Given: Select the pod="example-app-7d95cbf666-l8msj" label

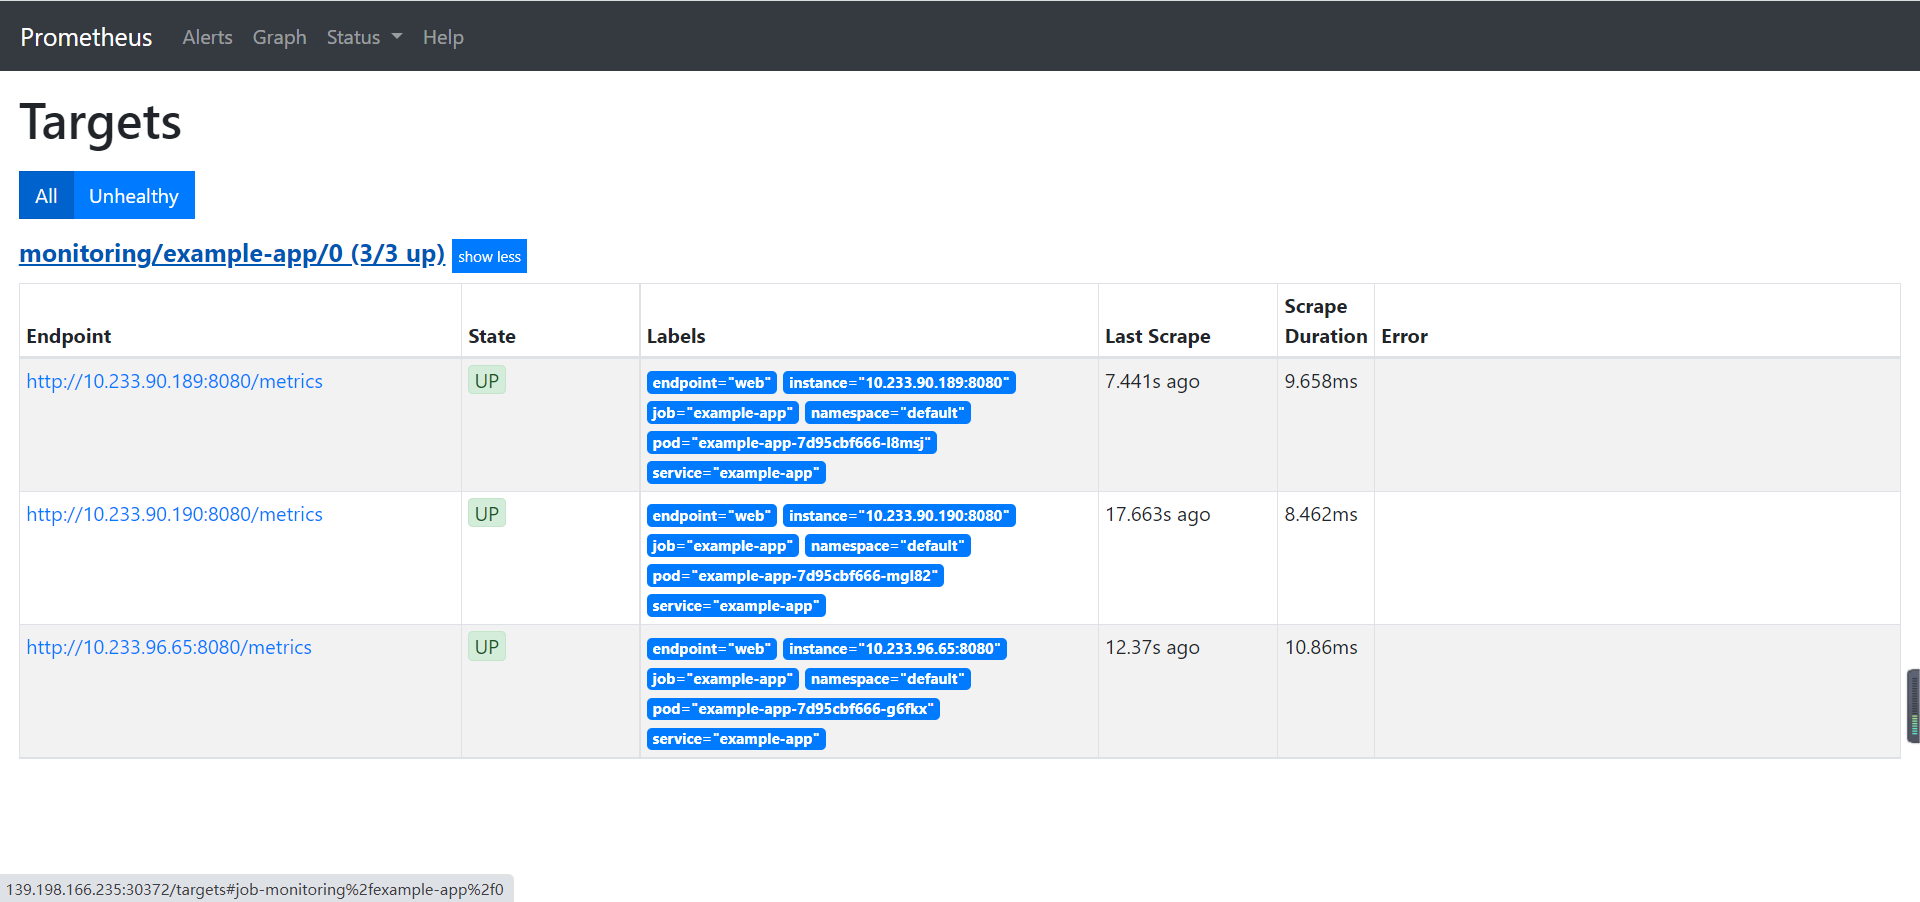Looking at the screenshot, I should click(x=791, y=442).
